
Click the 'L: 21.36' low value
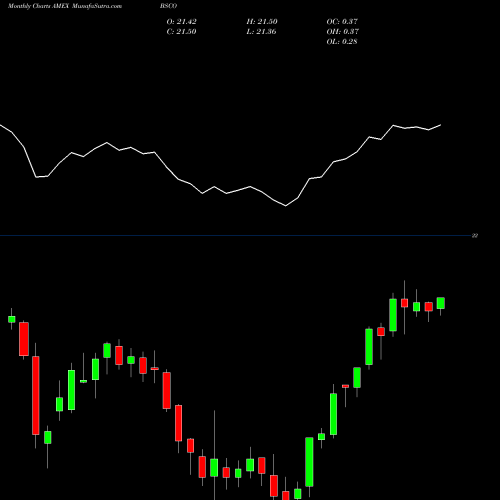point(261,32)
